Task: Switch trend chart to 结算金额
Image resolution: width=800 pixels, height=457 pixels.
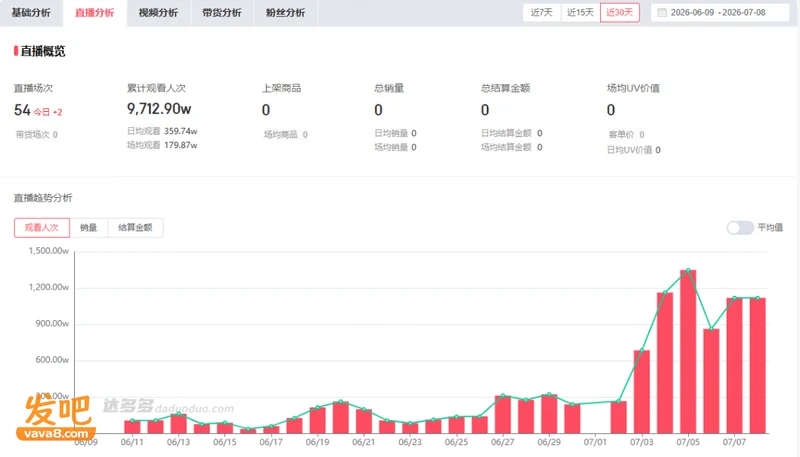Action: tap(135, 227)
